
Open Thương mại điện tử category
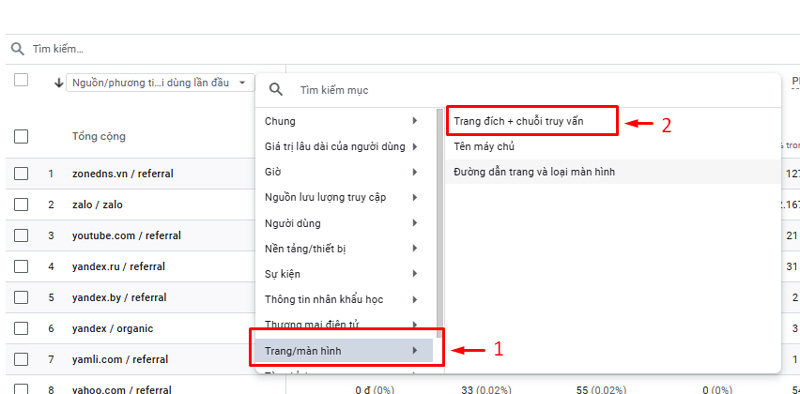point(344,325)
